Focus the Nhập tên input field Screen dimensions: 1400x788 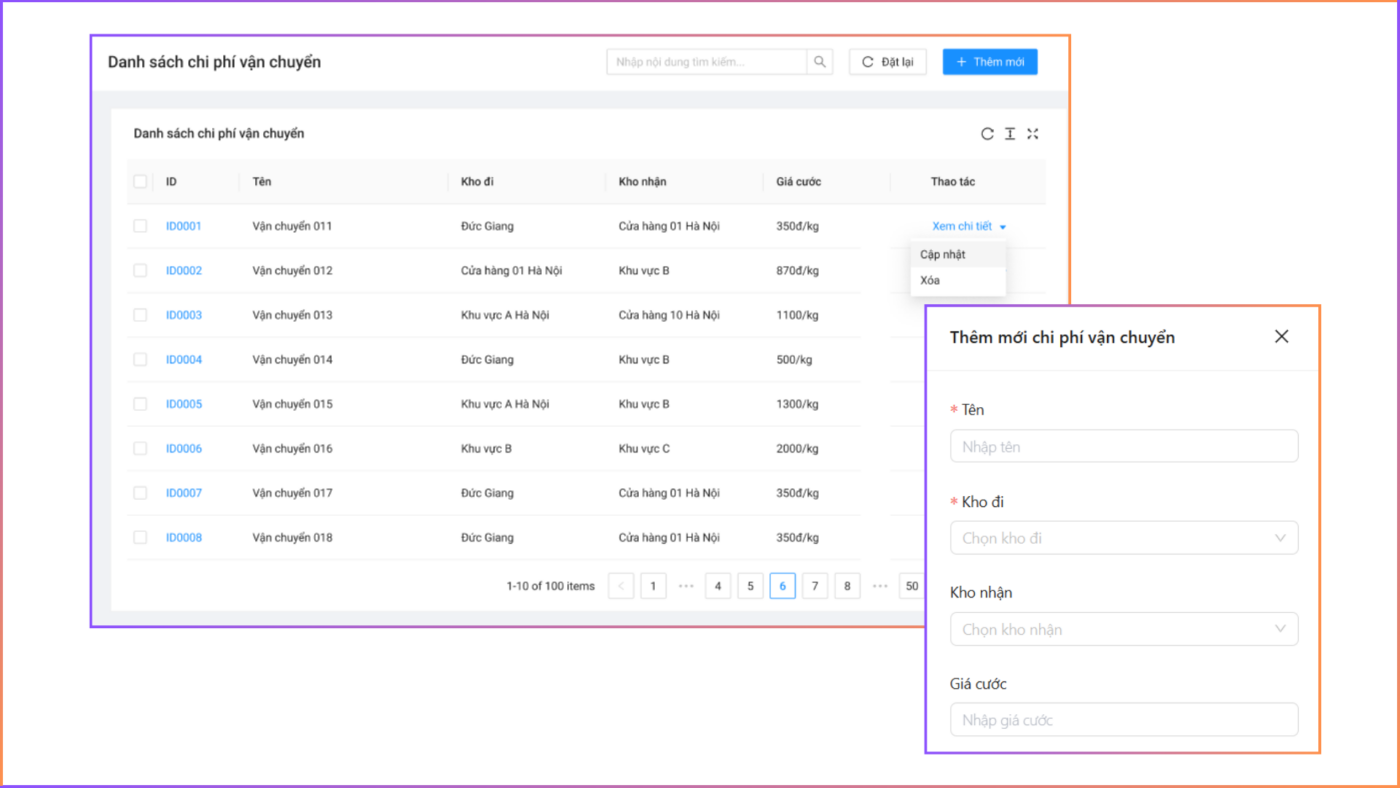tap(1124, 447)
